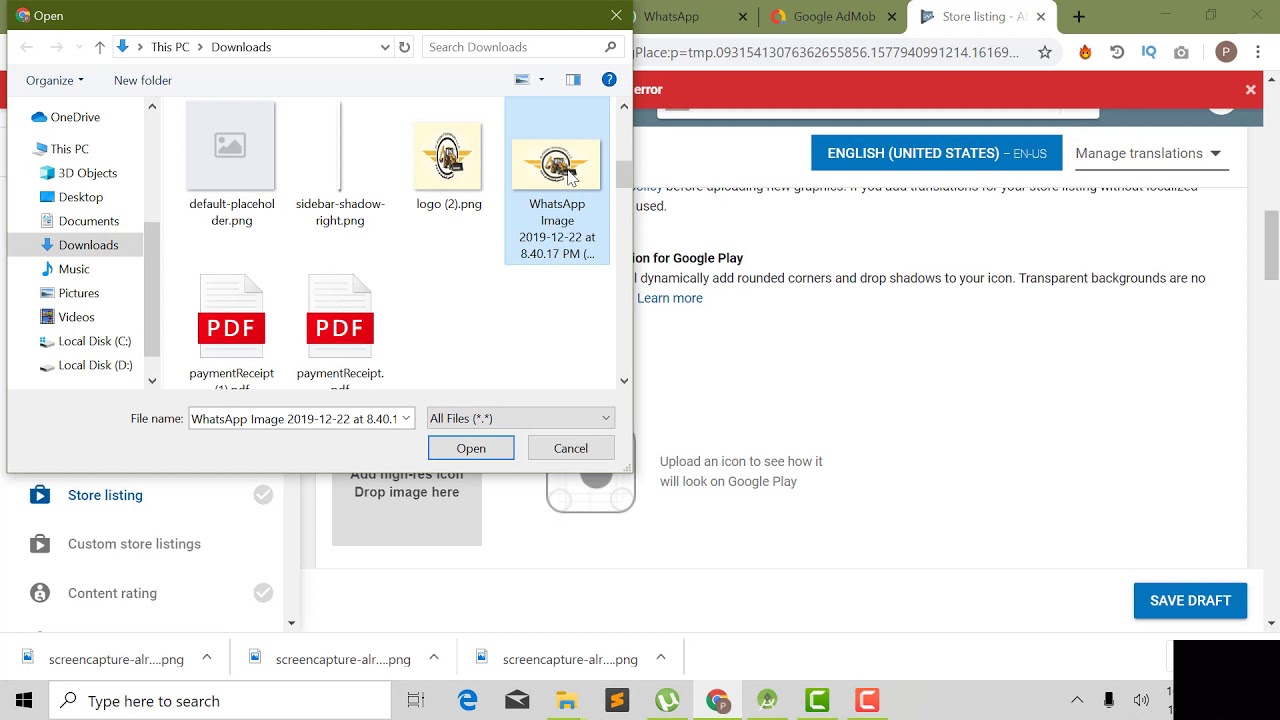This screenshot has height=720, width=1280.
Task: Refresh the Downloads folder view
Action: [x=404, y=47]
